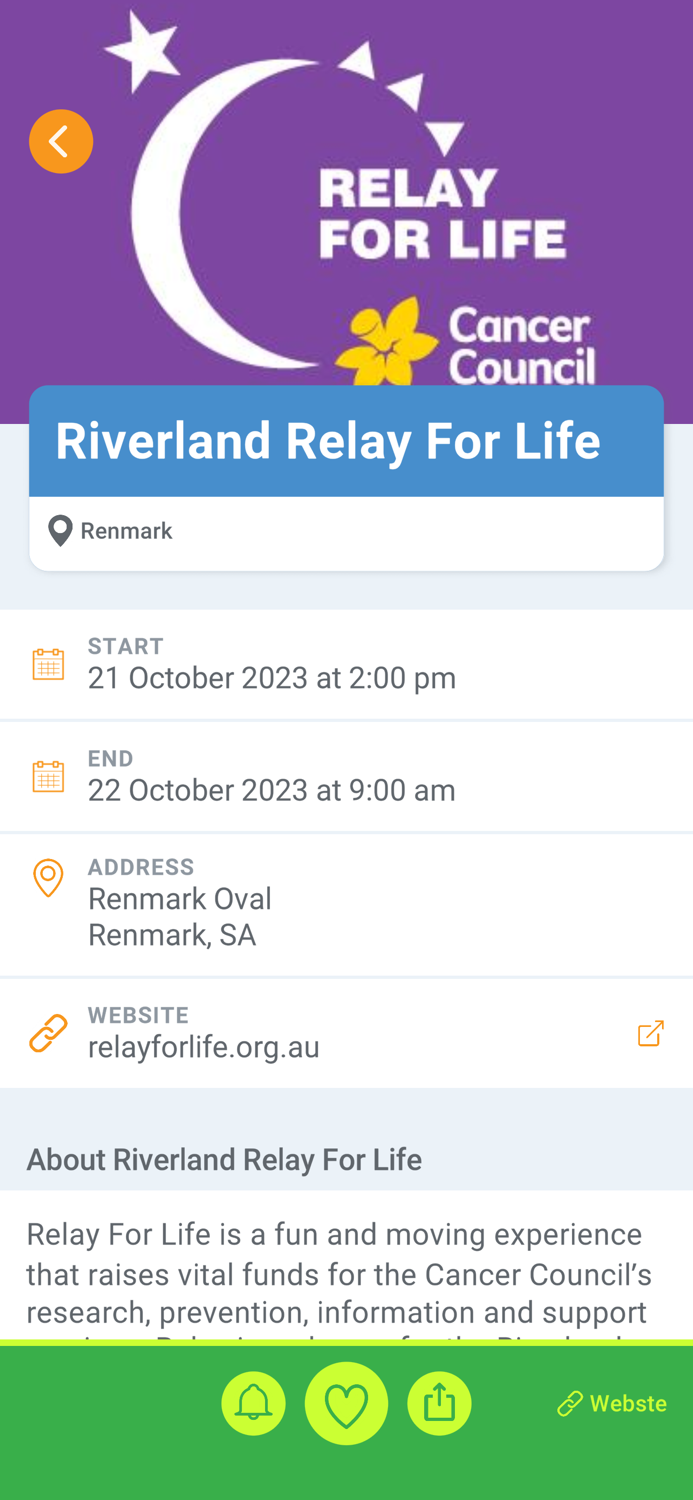The height and width of the screenshot is (1500, 693).
Task: Tap the share icon in the bottom bar
Action: click(440, 1402)
